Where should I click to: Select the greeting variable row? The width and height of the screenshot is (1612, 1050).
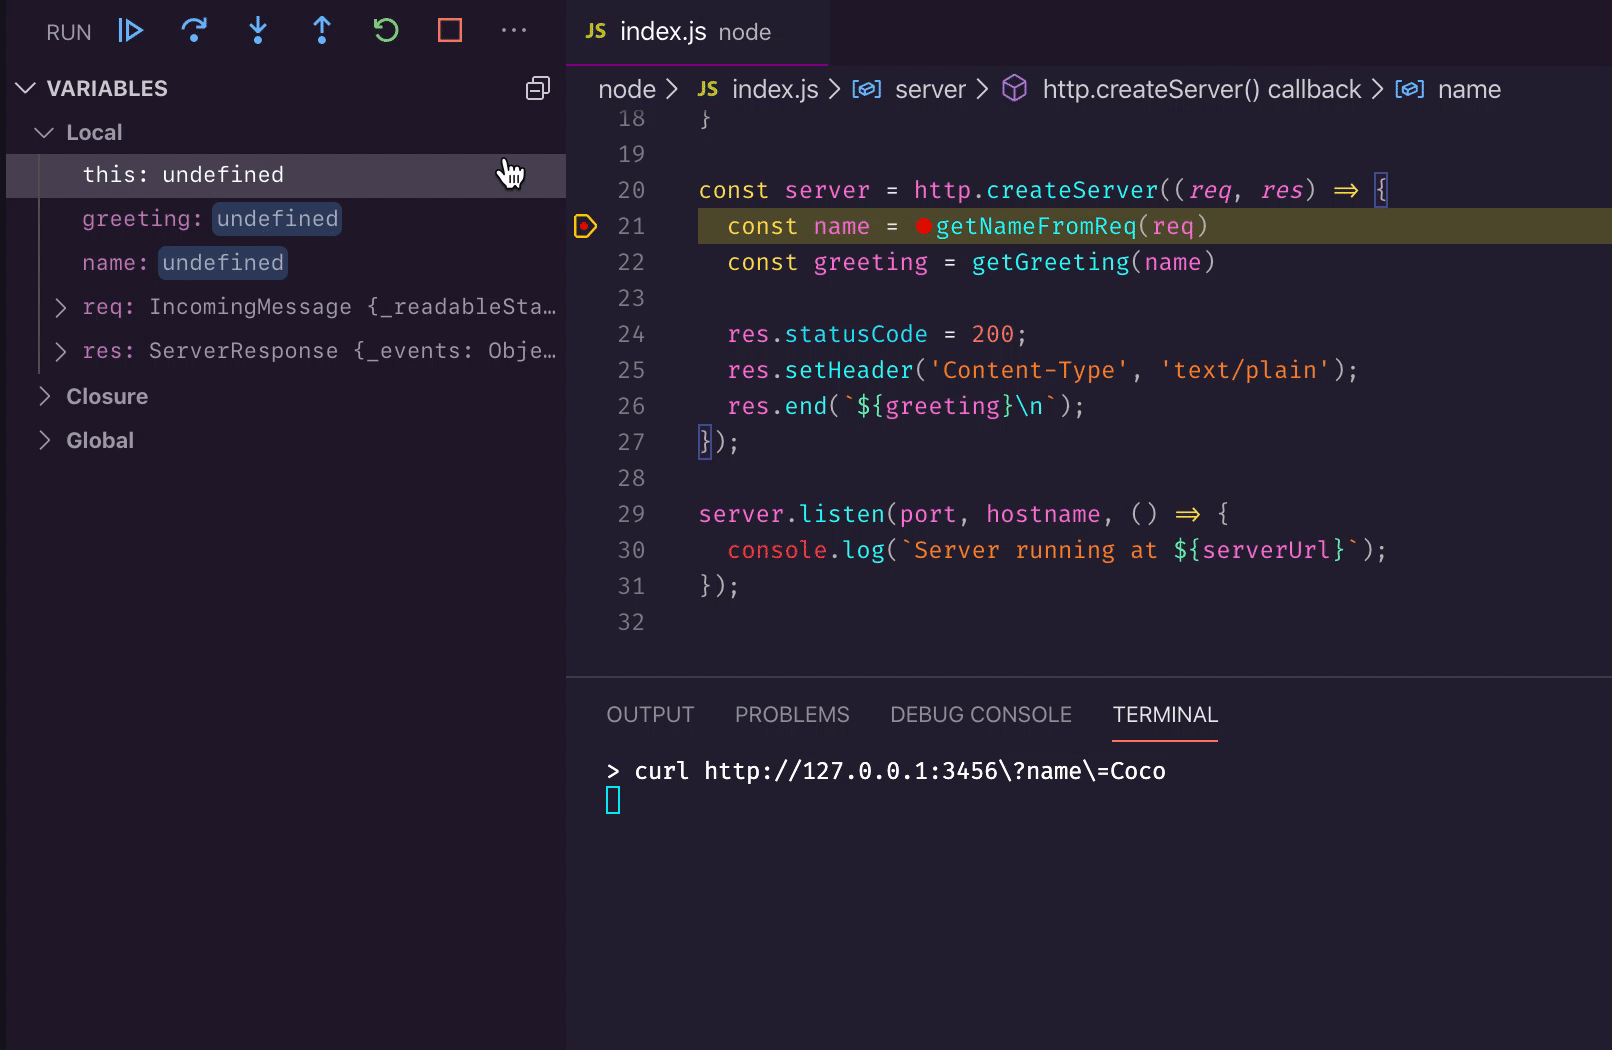(x=210, y=219)
